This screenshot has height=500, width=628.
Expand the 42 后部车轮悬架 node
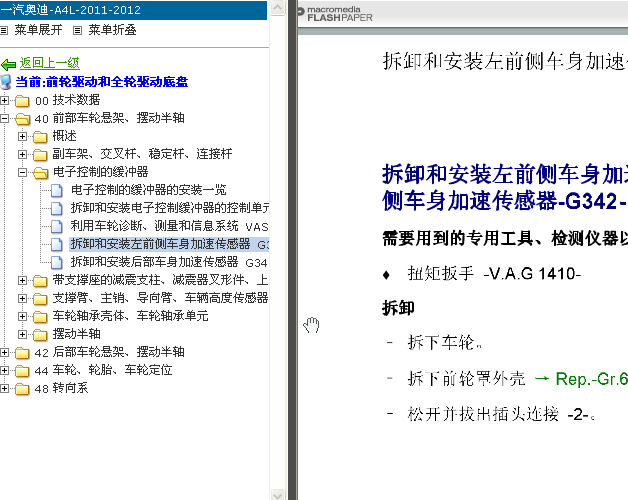[x=4, y=353]
